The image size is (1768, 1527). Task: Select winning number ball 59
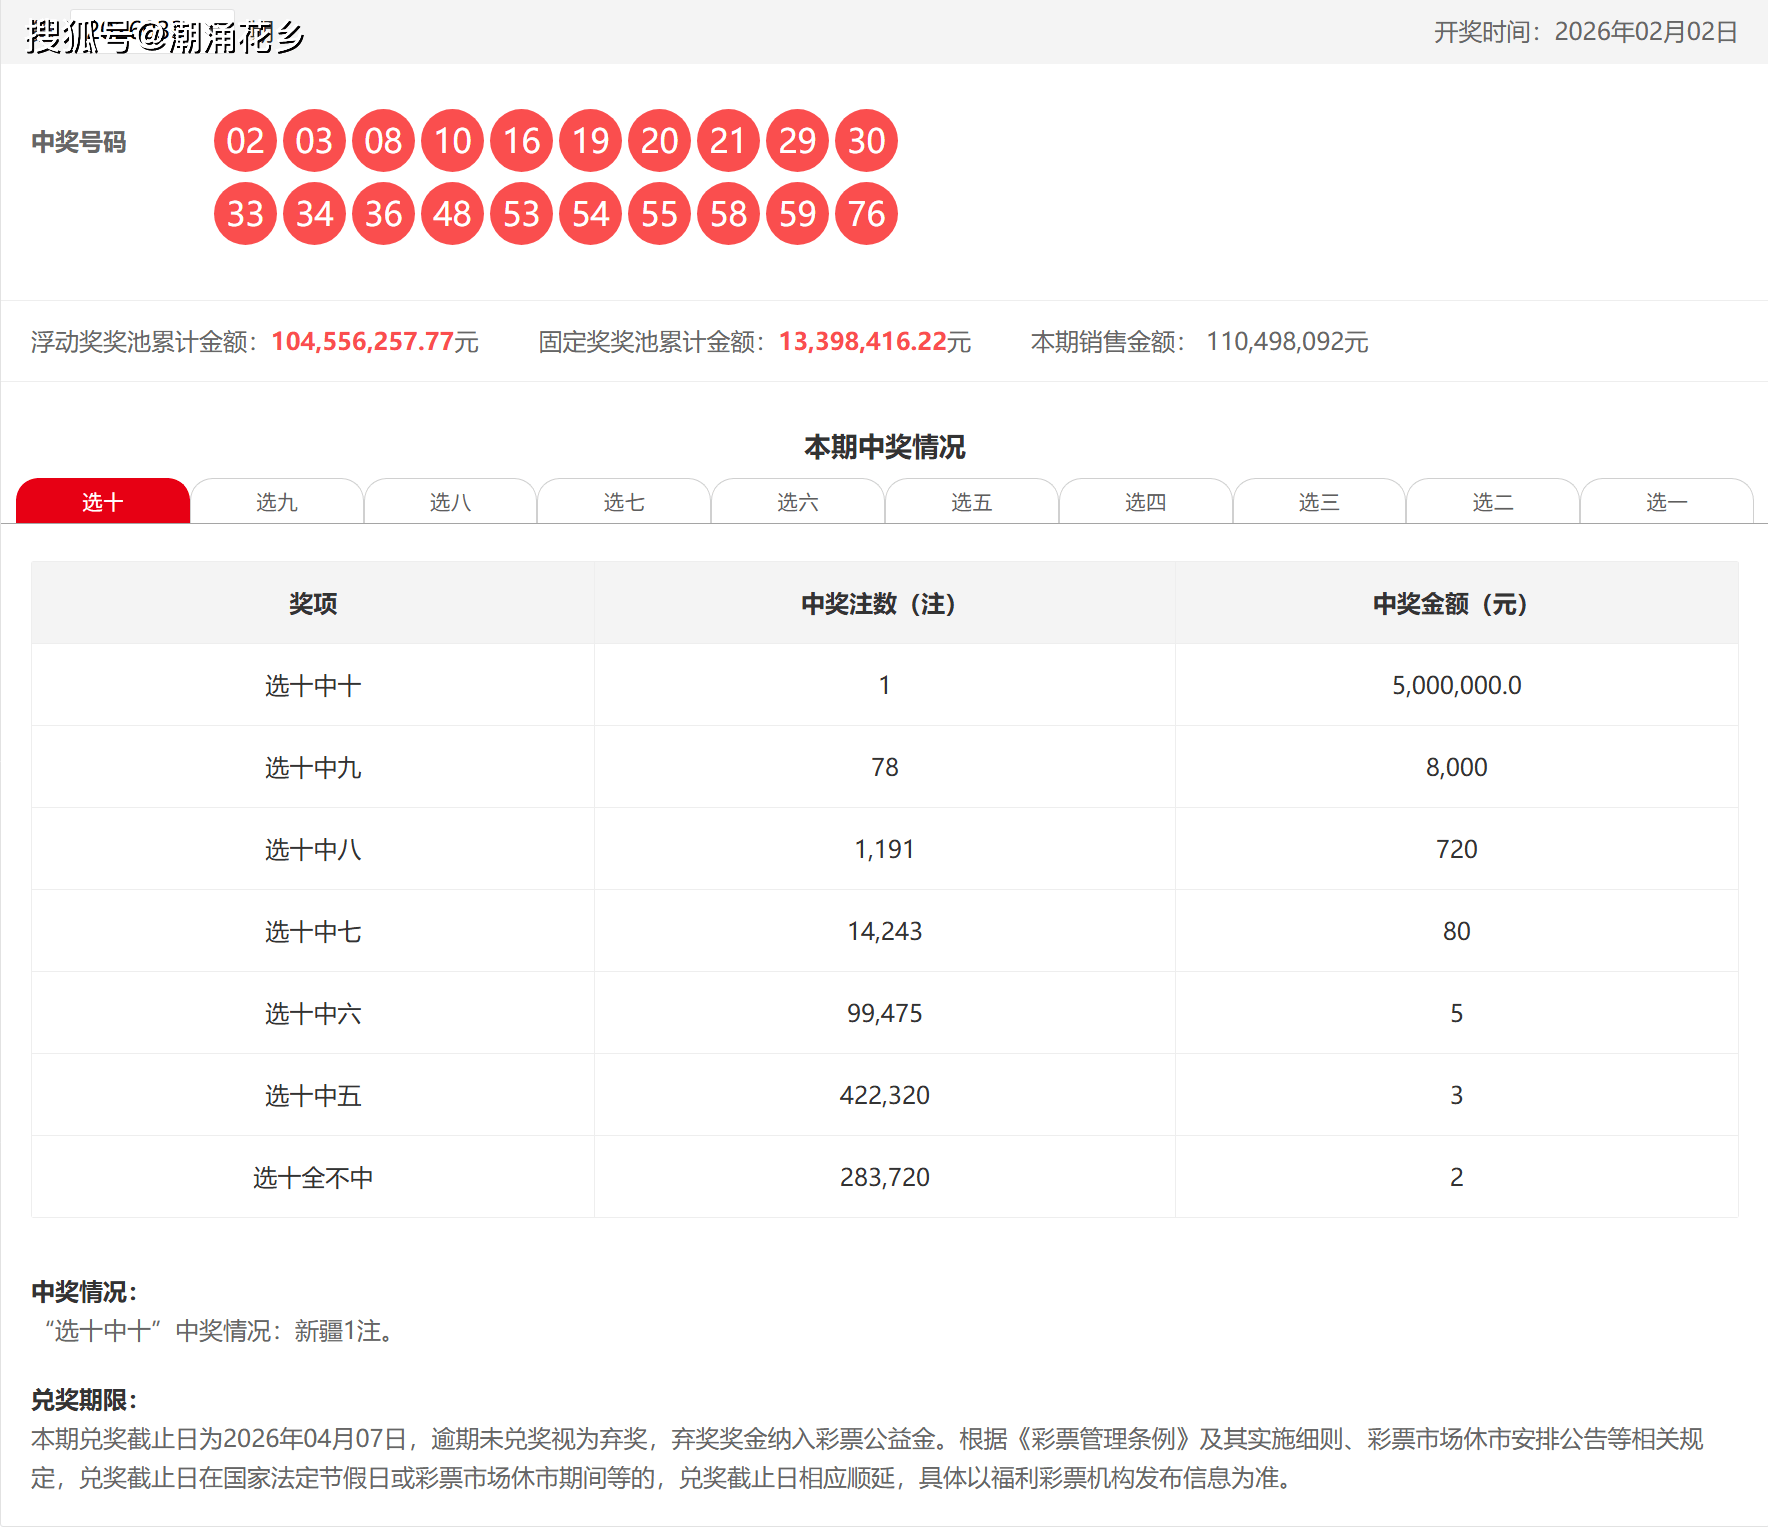pyautogui.click(x=797, y=214)
